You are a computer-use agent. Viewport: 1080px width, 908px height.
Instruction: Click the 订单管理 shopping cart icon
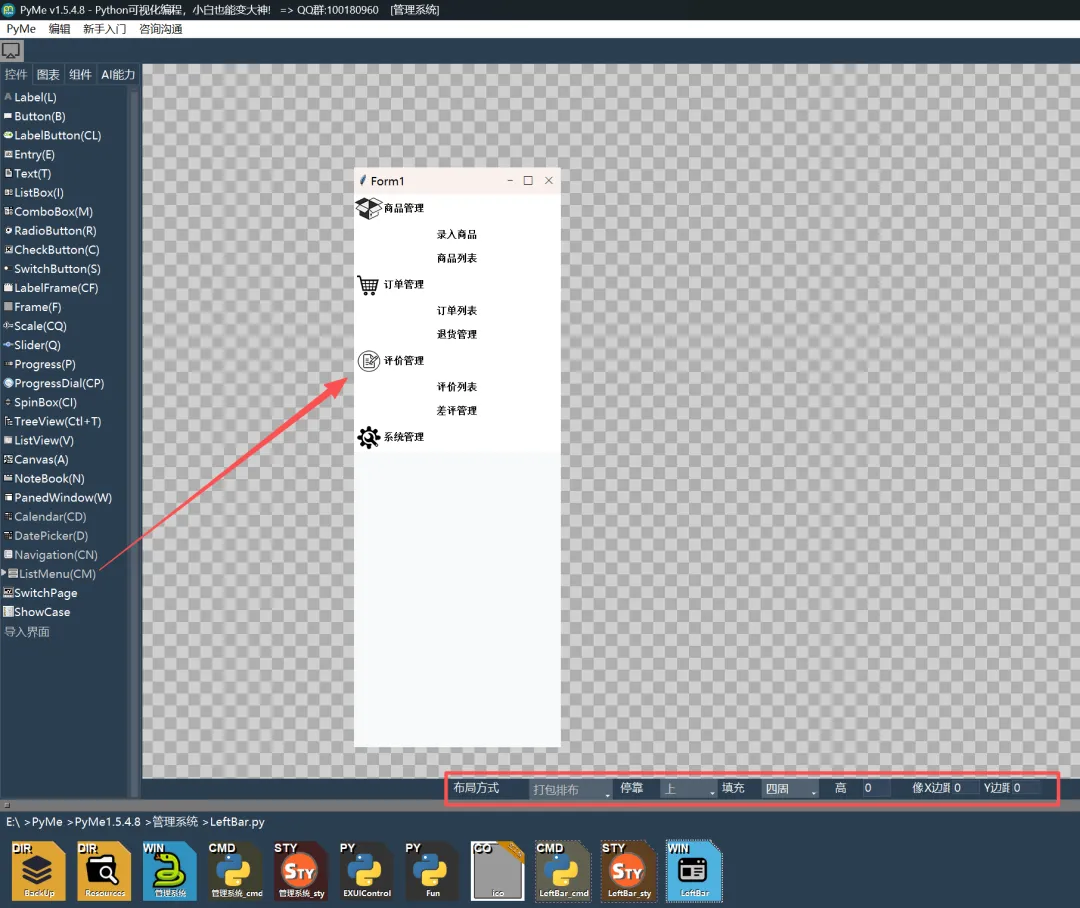tap(368, 285)
